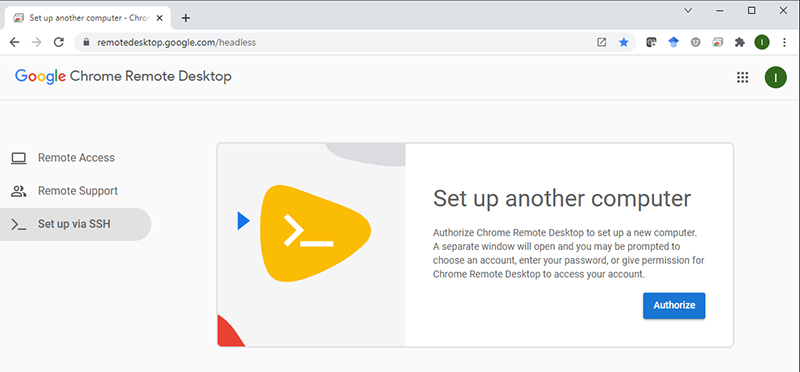
Task: Open Chrome three-dot menu
Action: 784,42
